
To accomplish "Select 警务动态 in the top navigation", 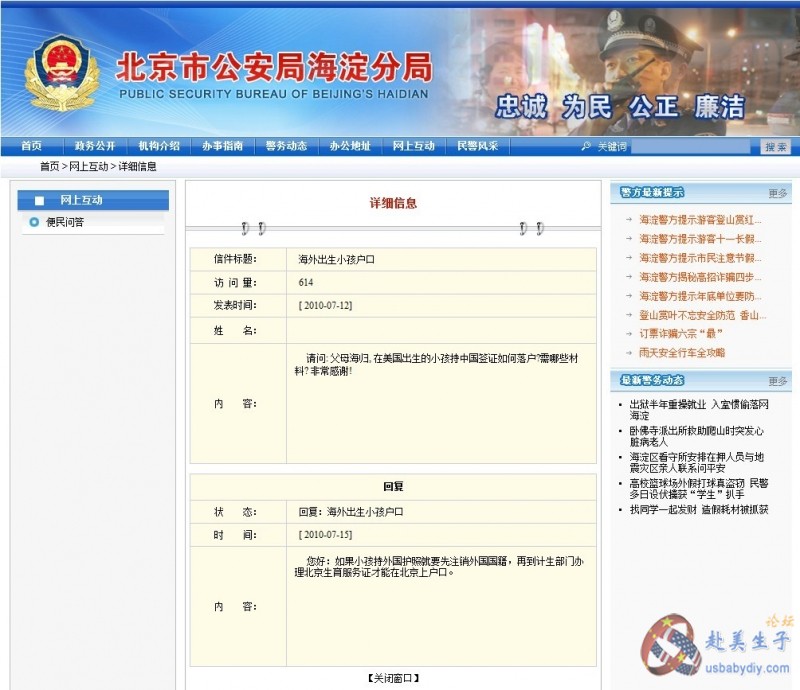I will 286,146.
